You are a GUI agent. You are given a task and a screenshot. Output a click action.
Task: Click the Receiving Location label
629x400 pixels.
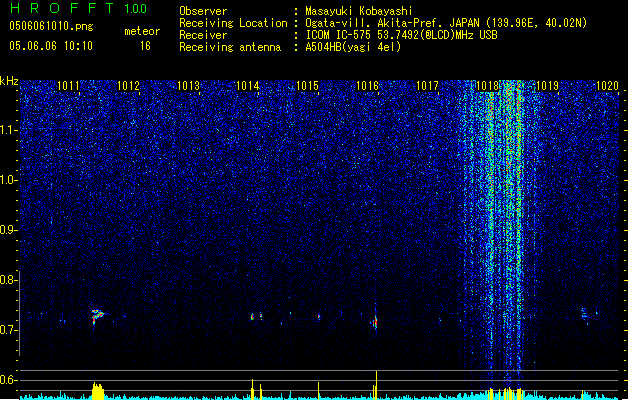pyautogui.click(x=233, y=23)
